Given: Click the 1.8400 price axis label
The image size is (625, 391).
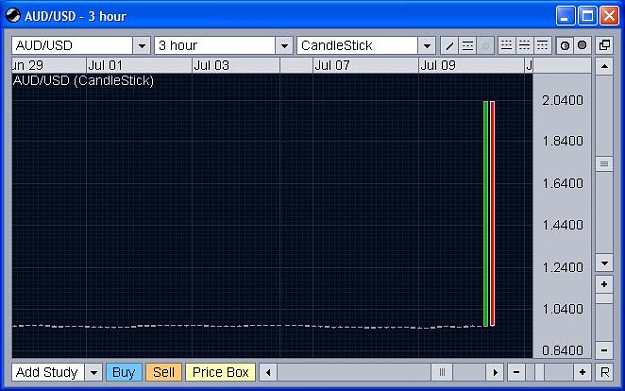Looking at the screenshot, I should click(562, 141).
